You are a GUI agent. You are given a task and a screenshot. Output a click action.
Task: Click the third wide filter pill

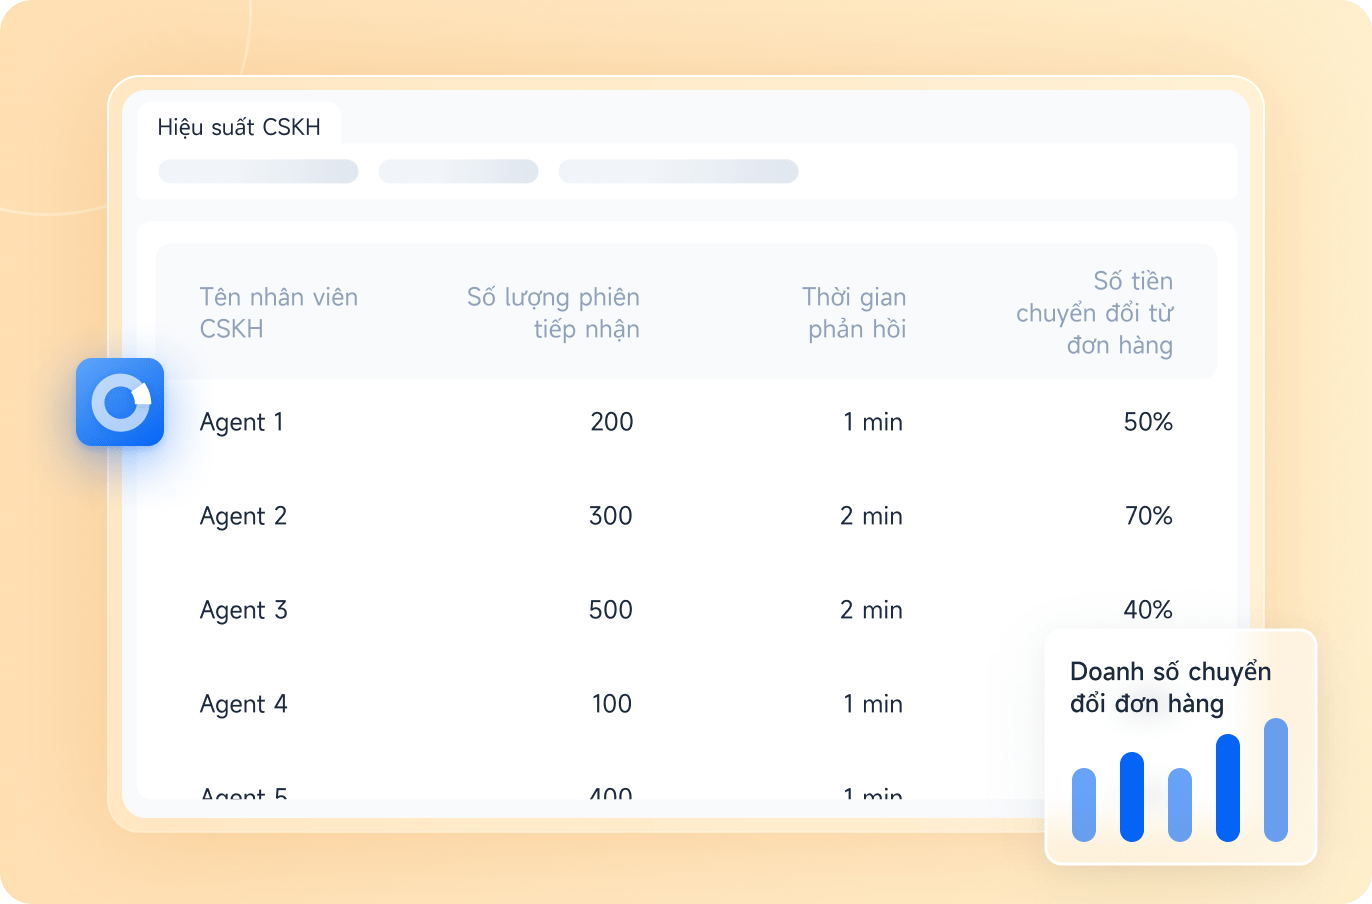click(x=678, y=171)
